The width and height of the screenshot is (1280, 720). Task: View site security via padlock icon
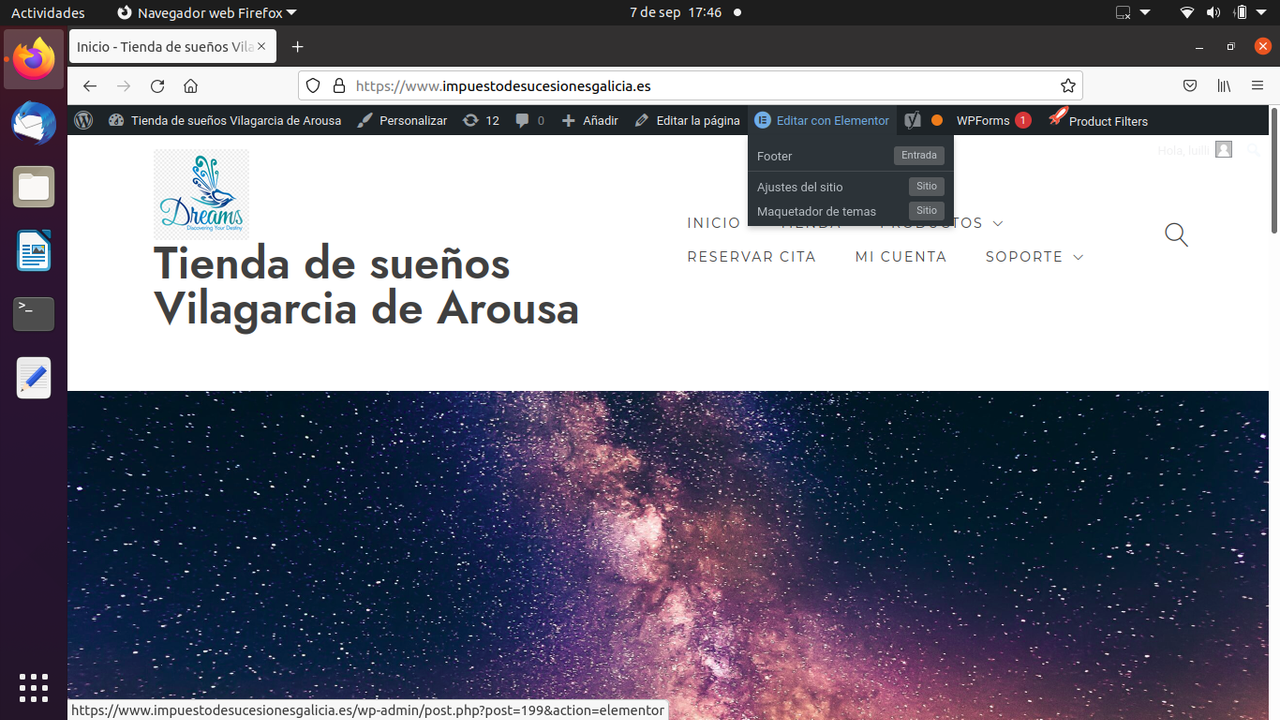coord(338,86)
